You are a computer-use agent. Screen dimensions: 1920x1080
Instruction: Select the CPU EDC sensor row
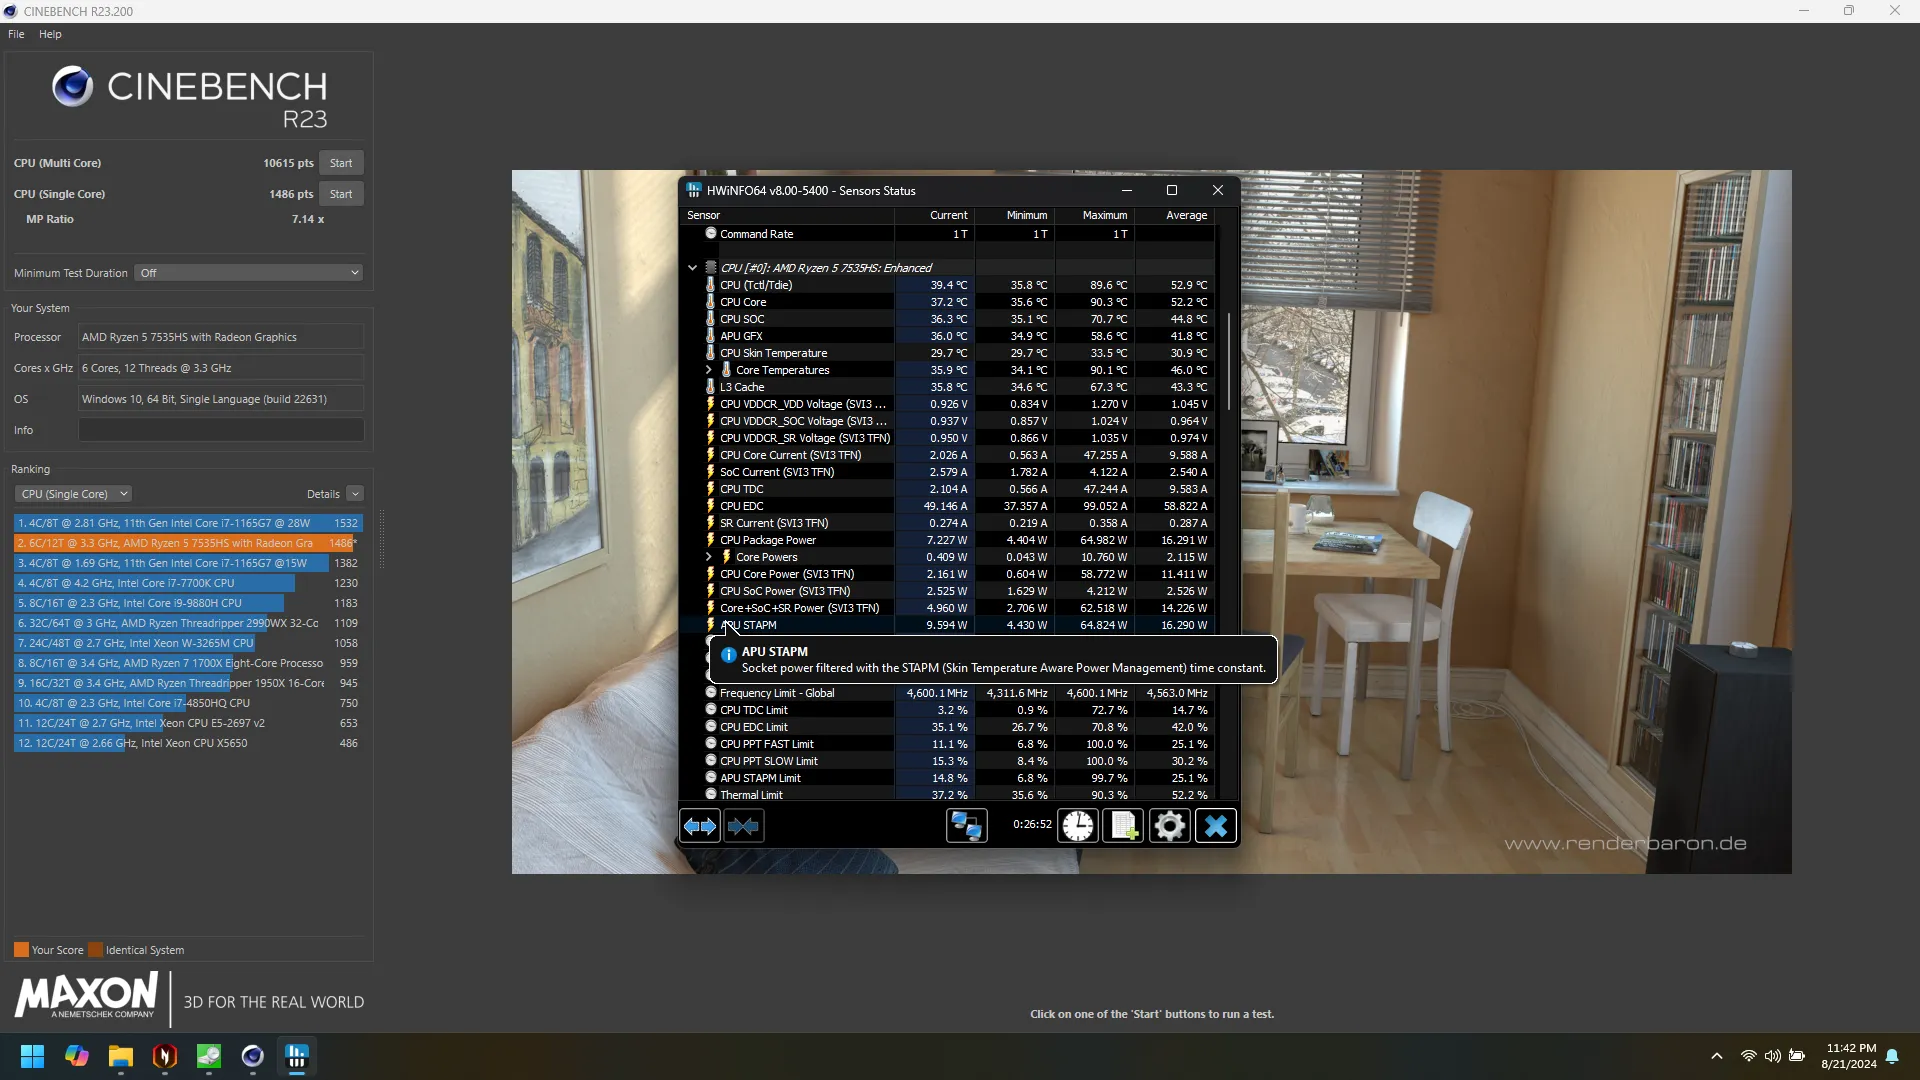tap(948, 506)
